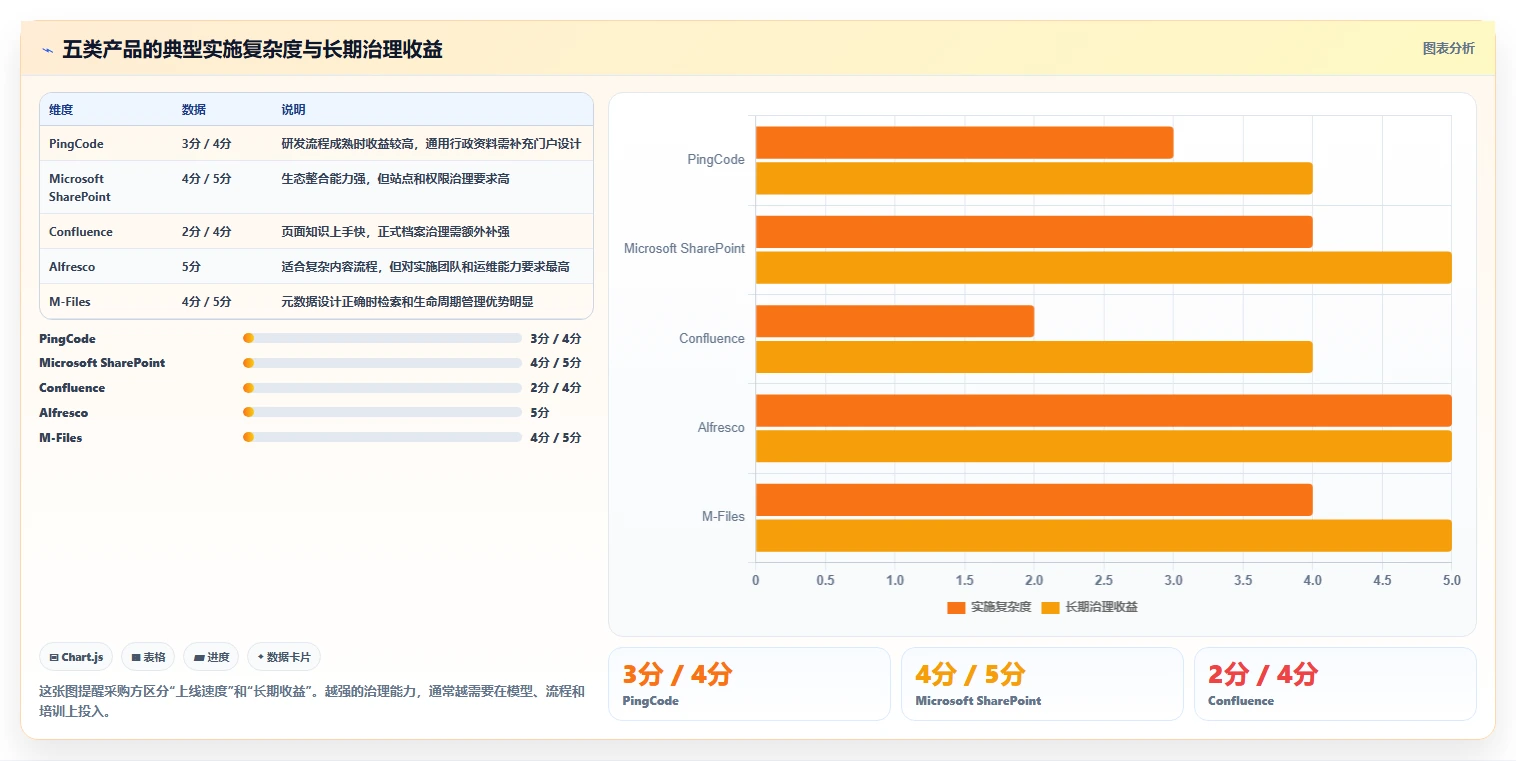The image size is (1516, 761).
Task: Click the description 元数据设计正确时检索和生命周期管理优势明显
Action: (x=408, y=301)
